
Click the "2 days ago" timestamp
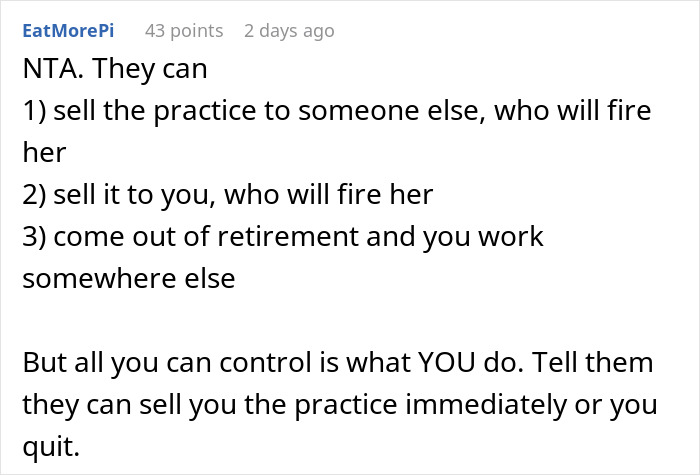click(x=289, y=31)
